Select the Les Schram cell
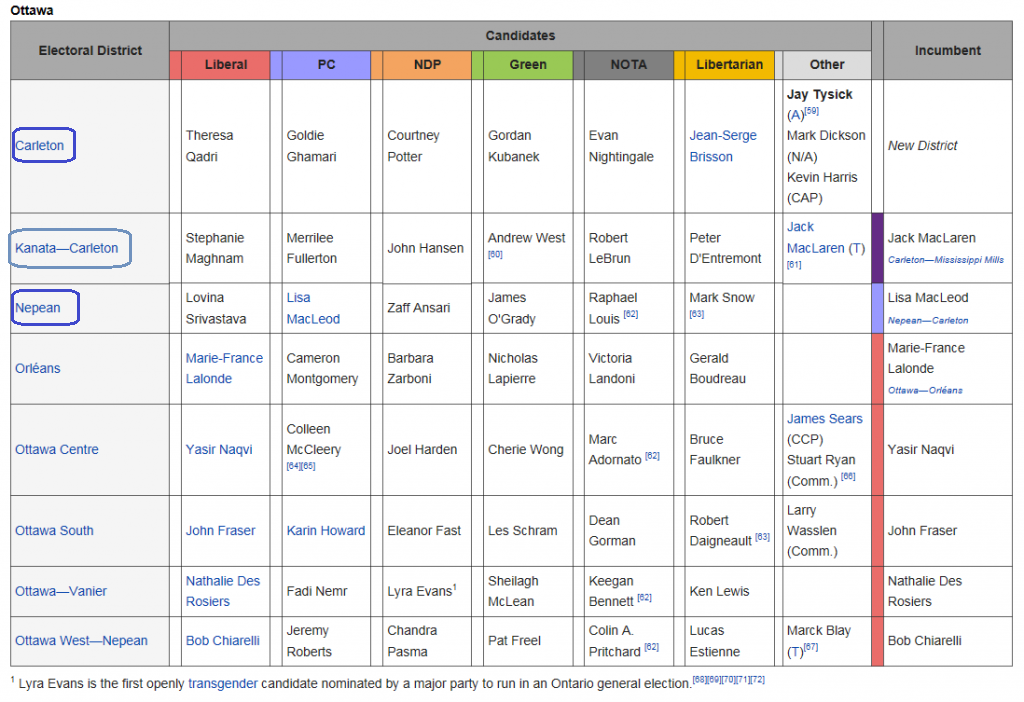Image resolution: width=1024 pixels, height=702 pixels. [x=528, y=530]
